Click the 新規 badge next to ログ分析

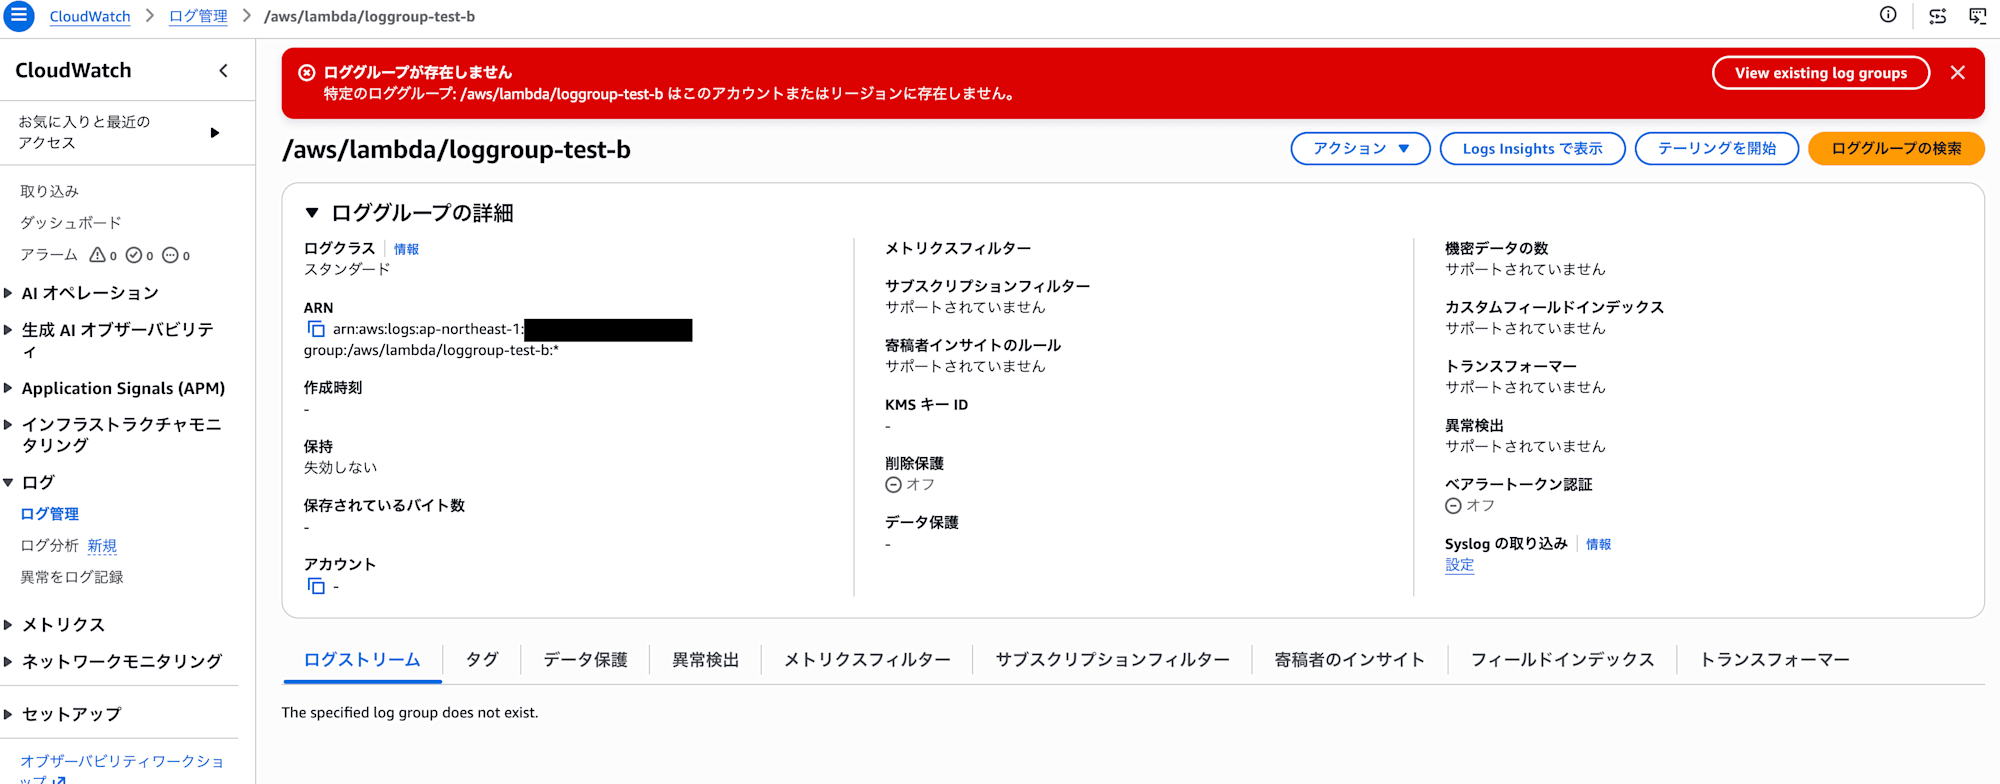coord(102,546)
